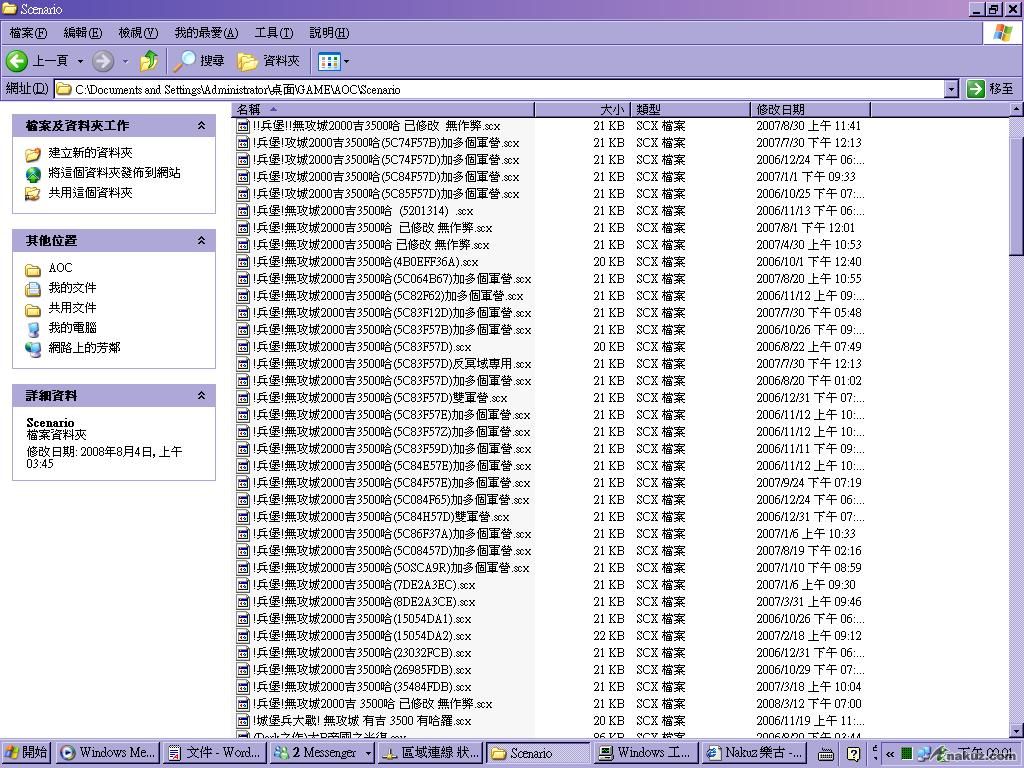Select file with code (7DE2A3EC)
The height and width of the screenshot is (768, 1024).
coord(364,584)
